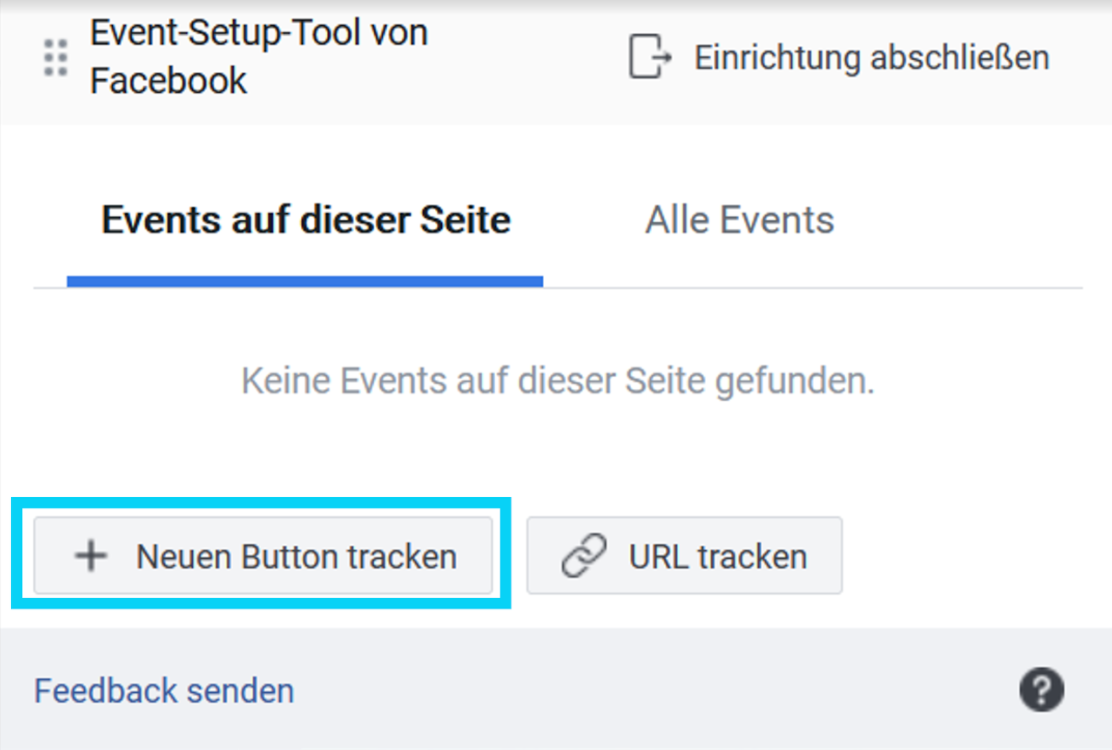Choose the URL tracken button label
This screenshot has height=750, width=1112.
point(718,556)
